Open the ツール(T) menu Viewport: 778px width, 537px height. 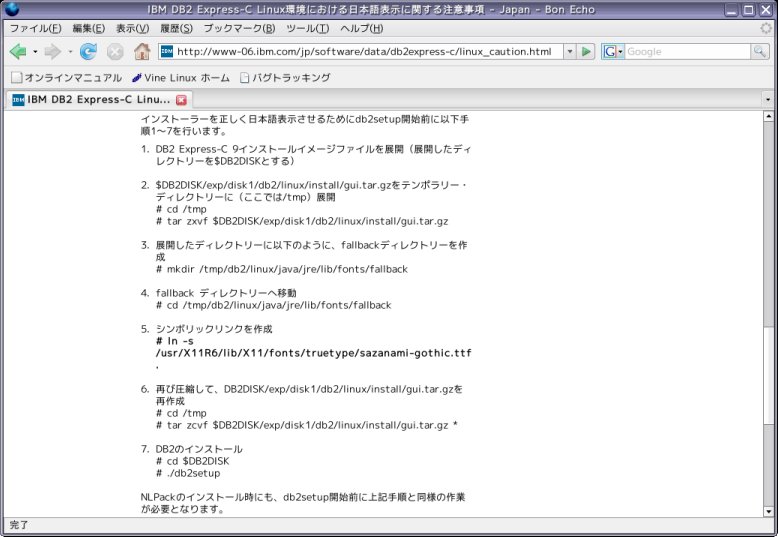tap(308, 28)
